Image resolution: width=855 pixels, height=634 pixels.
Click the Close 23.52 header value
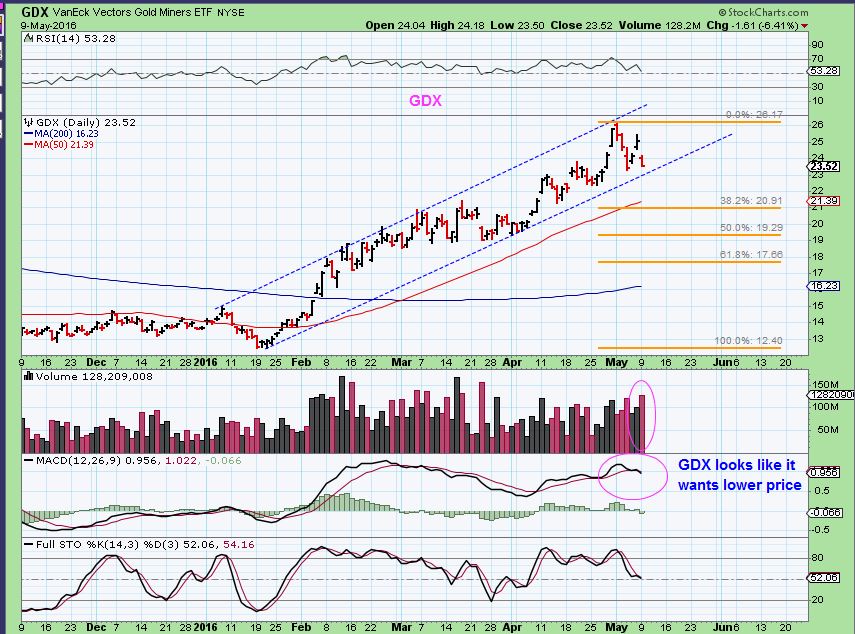pos(581,25)
